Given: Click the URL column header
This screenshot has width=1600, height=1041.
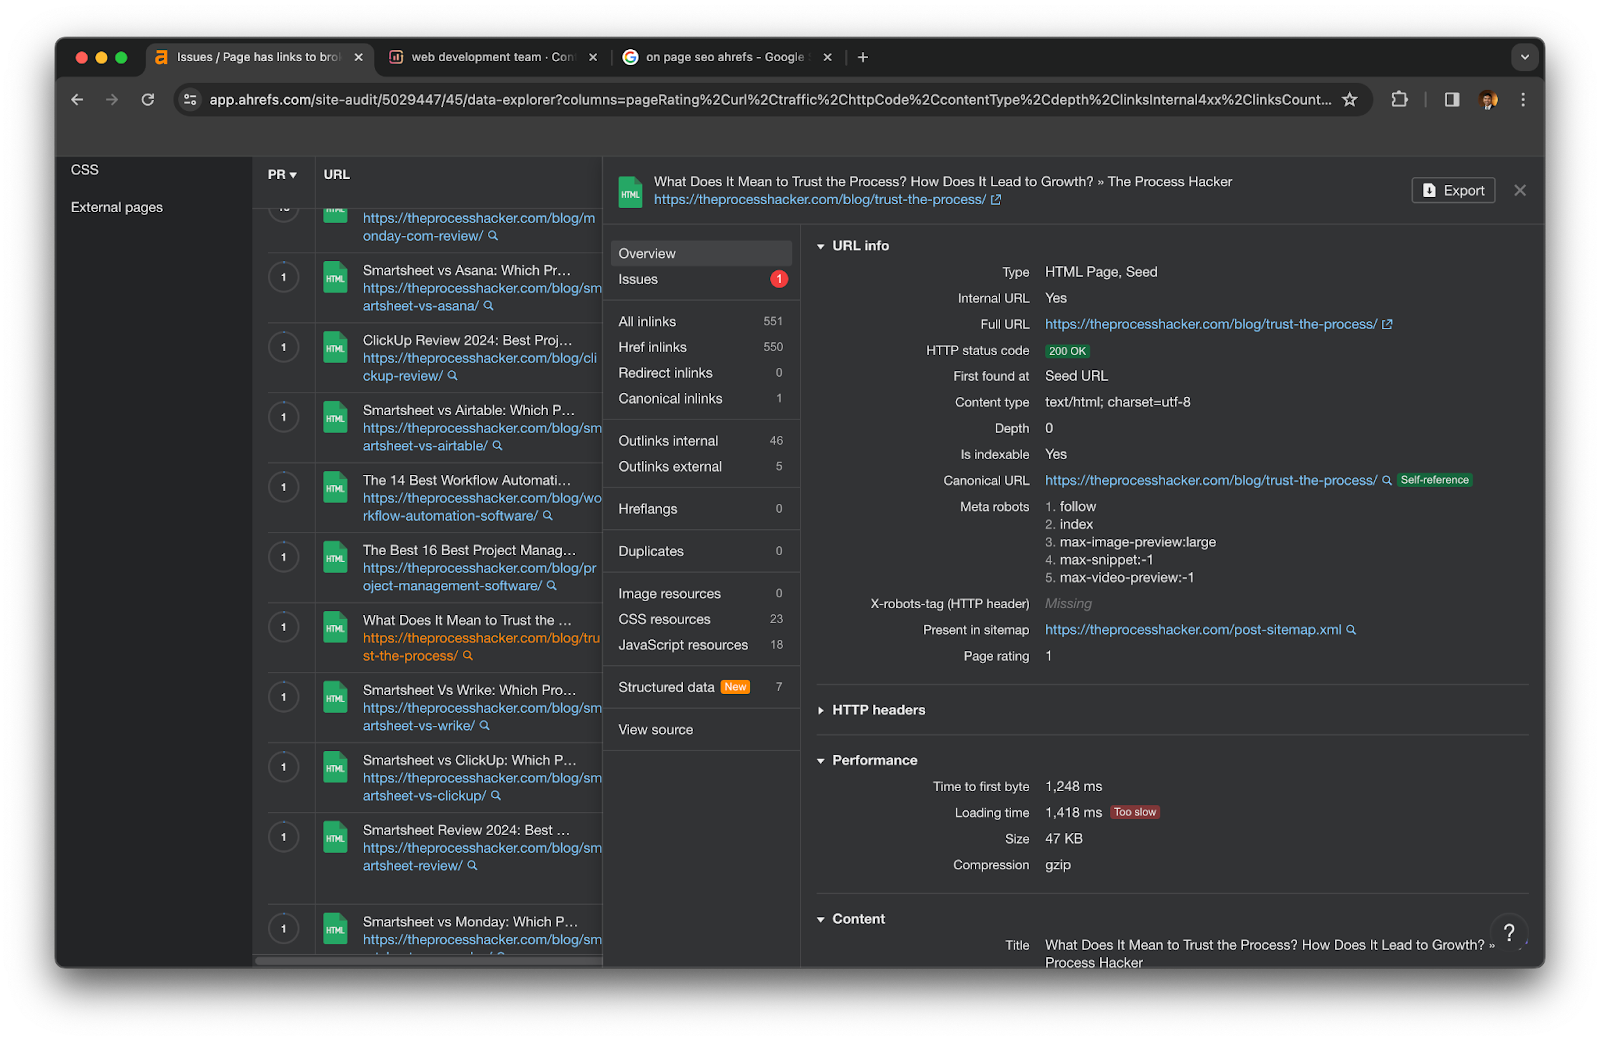Looking at the screenshot, I should coord(337,175).
